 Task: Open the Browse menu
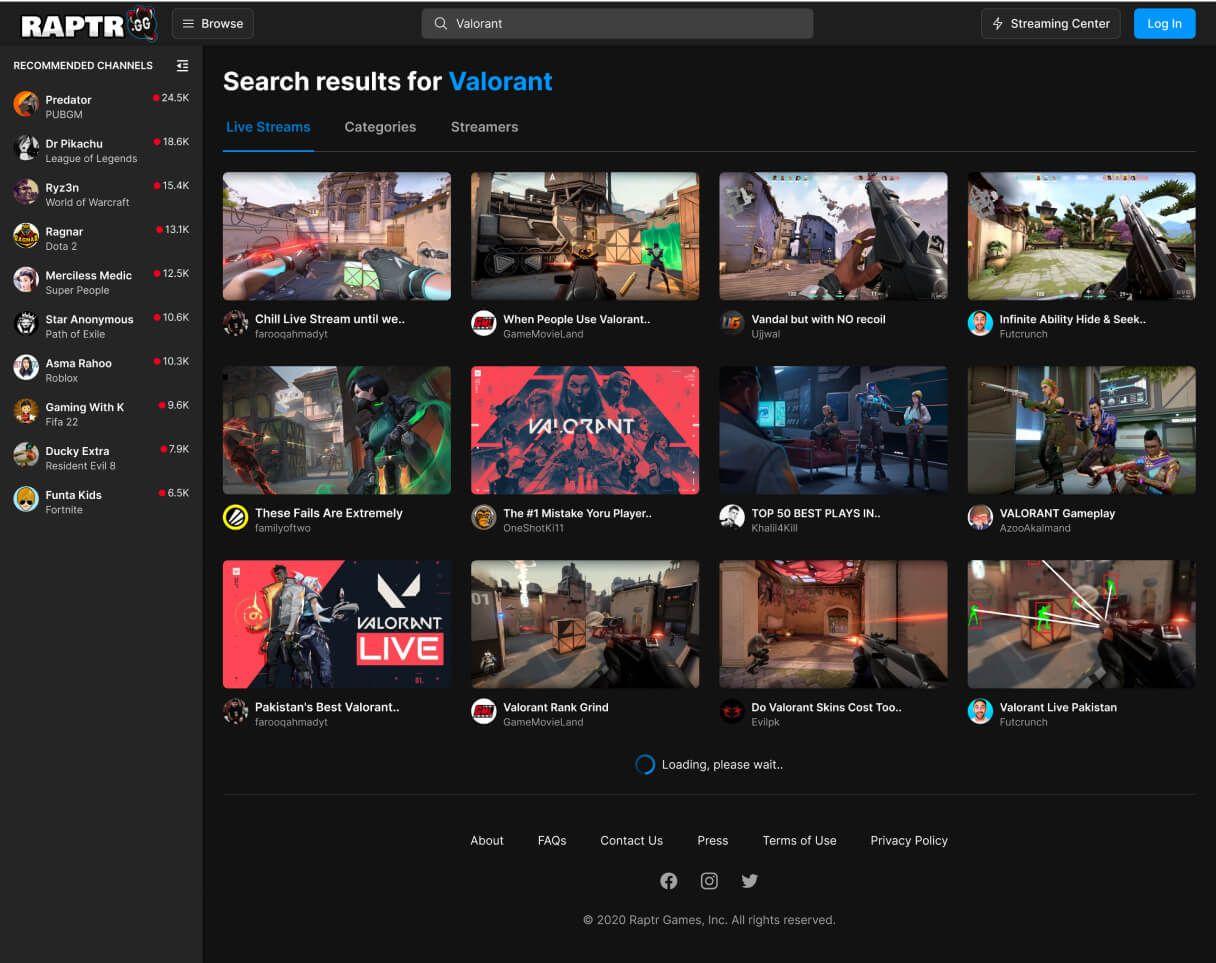click(x=213, y=24)
